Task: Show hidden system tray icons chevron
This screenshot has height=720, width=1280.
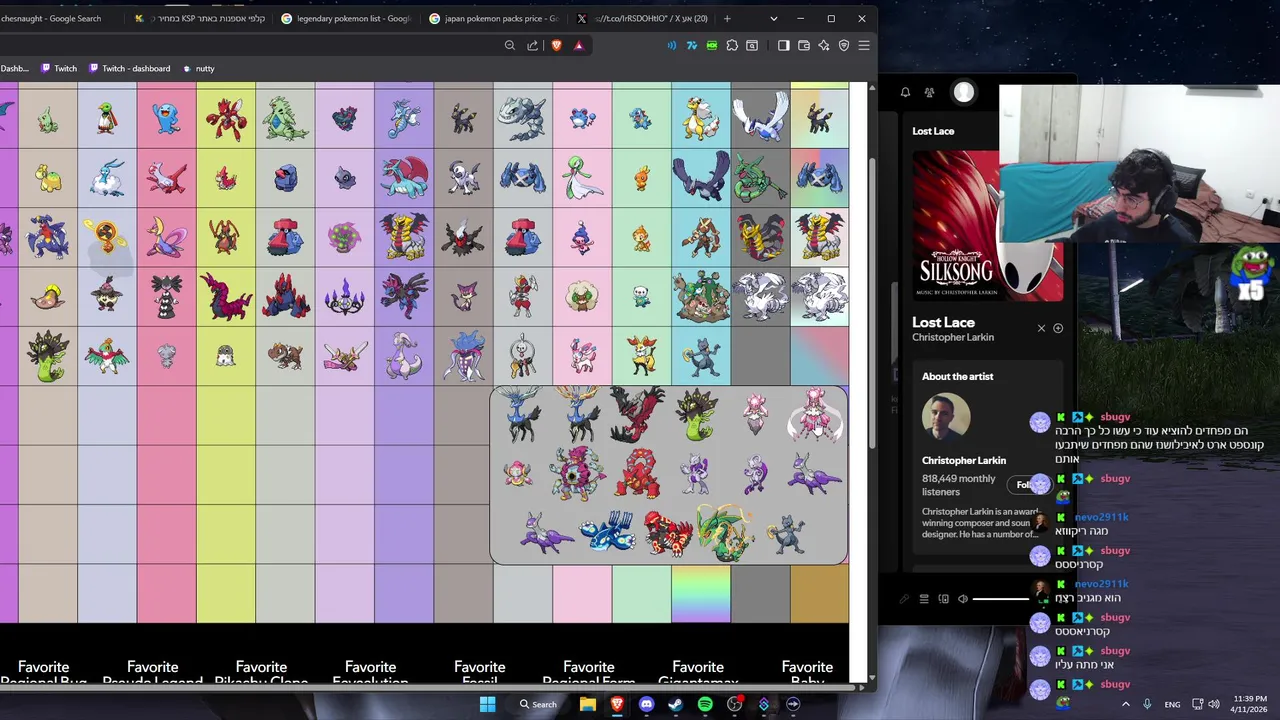Action: pos(1126,704)
